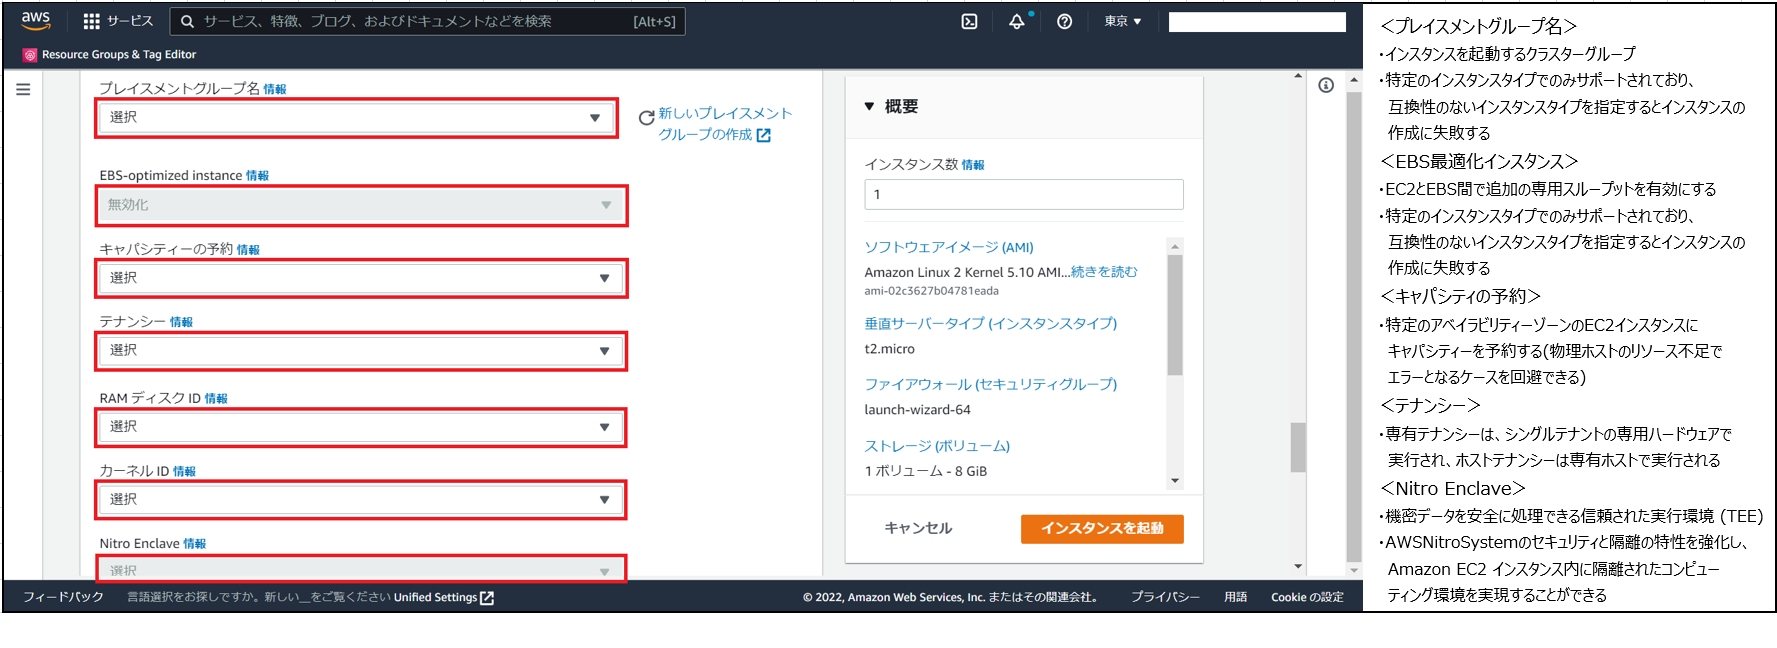Open the プレイスメントグループ名 dropdown
This screenshot has height=648, width=1777.
tap(357, 118)
